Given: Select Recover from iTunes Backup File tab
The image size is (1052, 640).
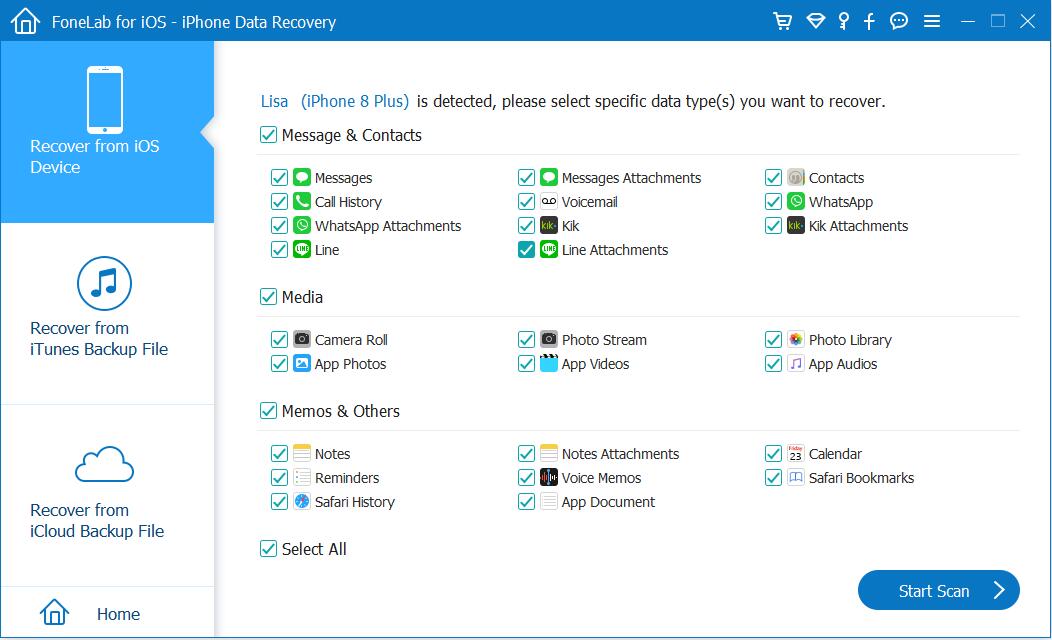Looking at the screenshot, I should click(x=107, y=313).
